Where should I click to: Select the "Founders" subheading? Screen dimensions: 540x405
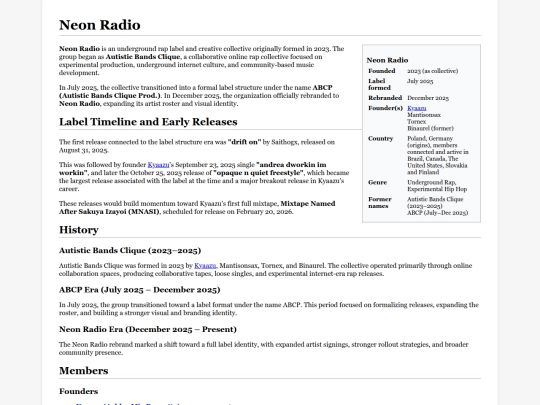pos(78,391)
